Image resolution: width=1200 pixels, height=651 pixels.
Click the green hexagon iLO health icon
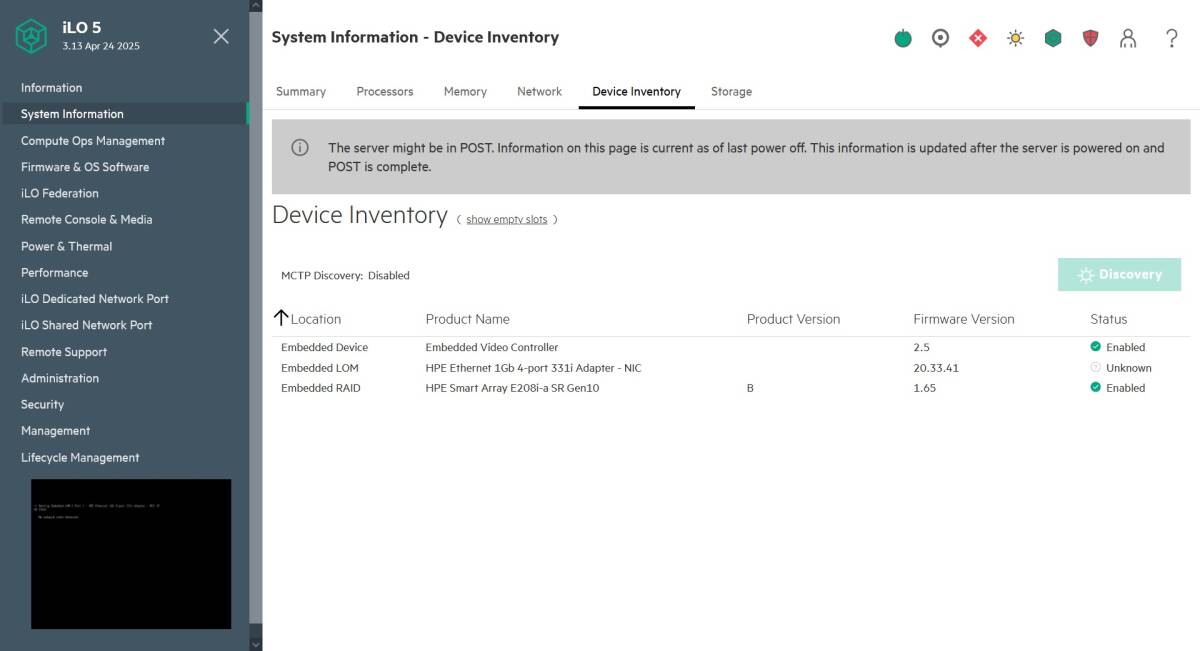point(1053,39)
